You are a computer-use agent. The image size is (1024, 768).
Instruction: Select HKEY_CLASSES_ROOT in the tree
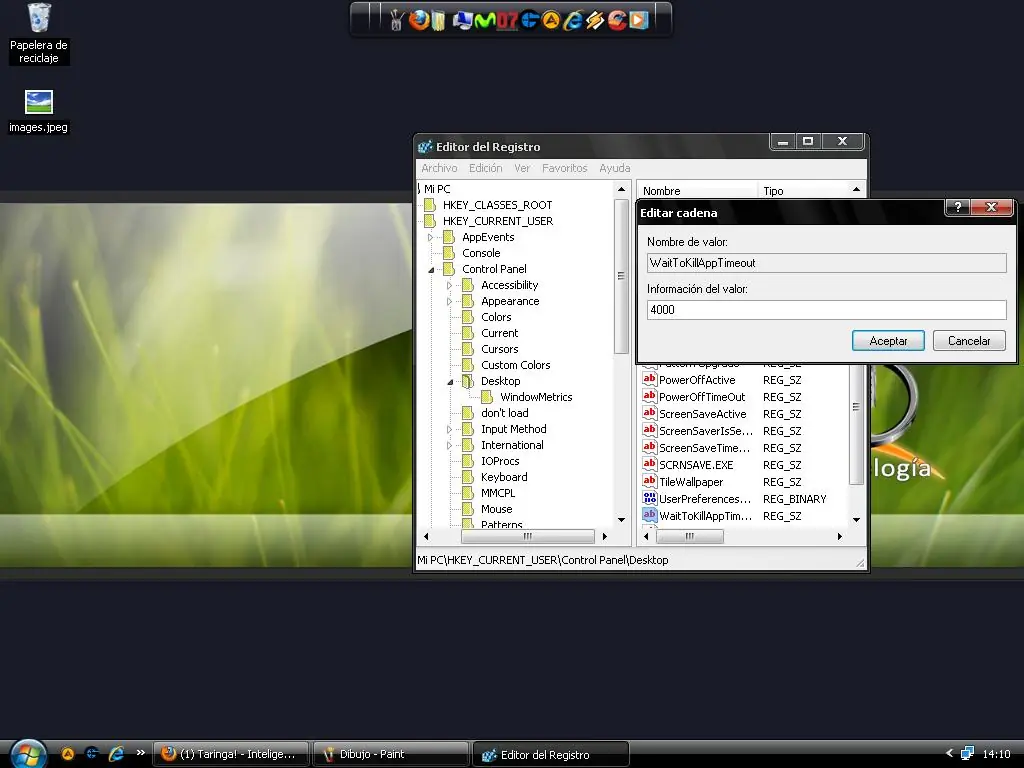pos(497,205)
